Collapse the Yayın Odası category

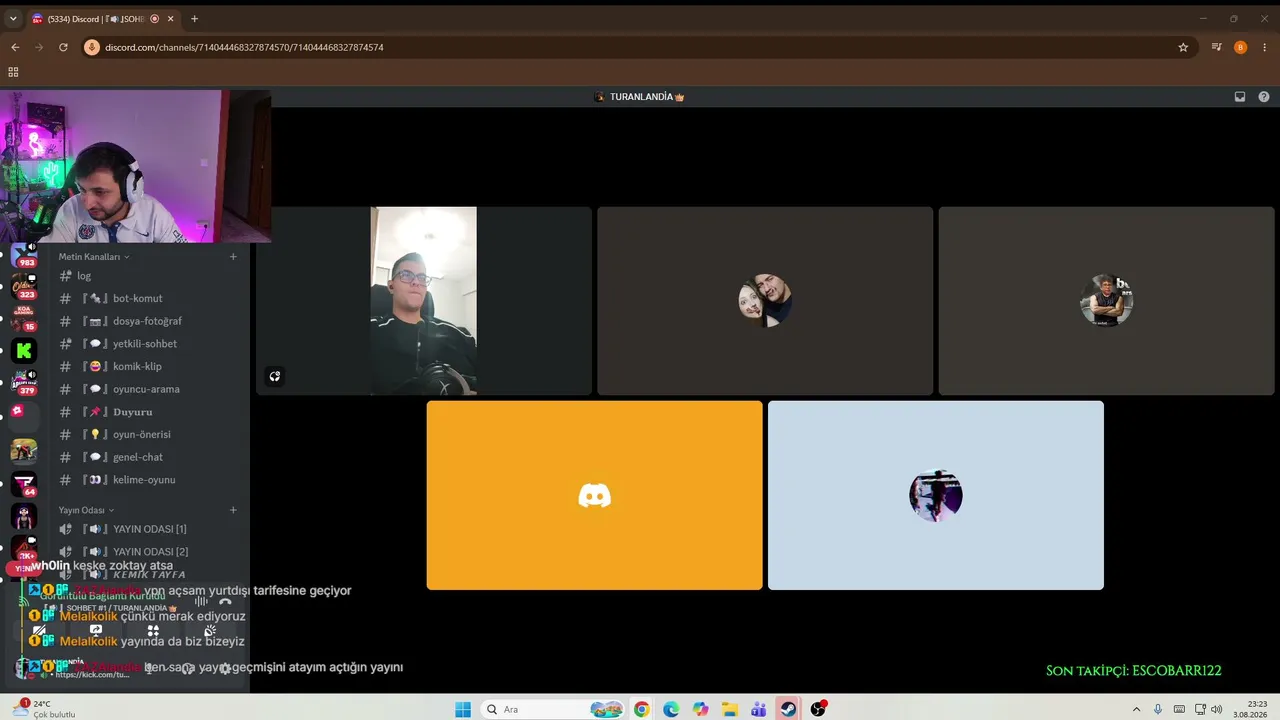(x=86, y=510)
